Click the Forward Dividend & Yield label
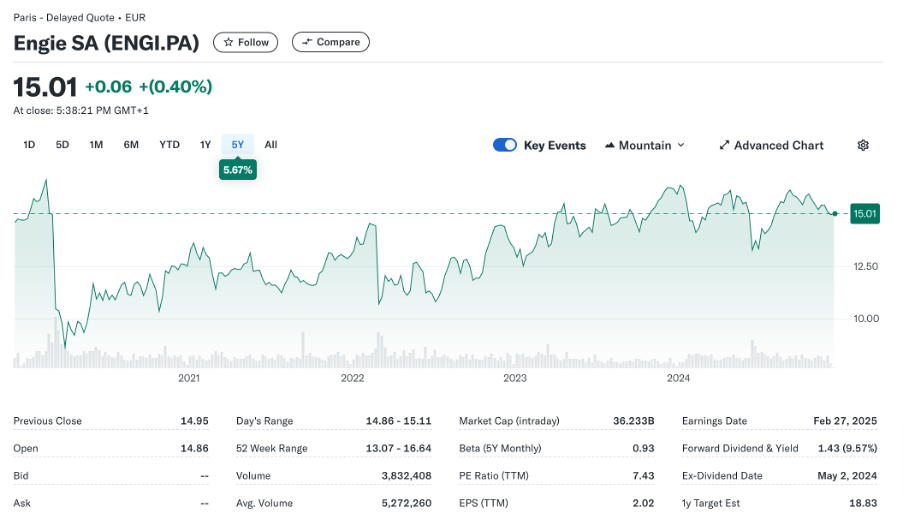 coord(740,448)
